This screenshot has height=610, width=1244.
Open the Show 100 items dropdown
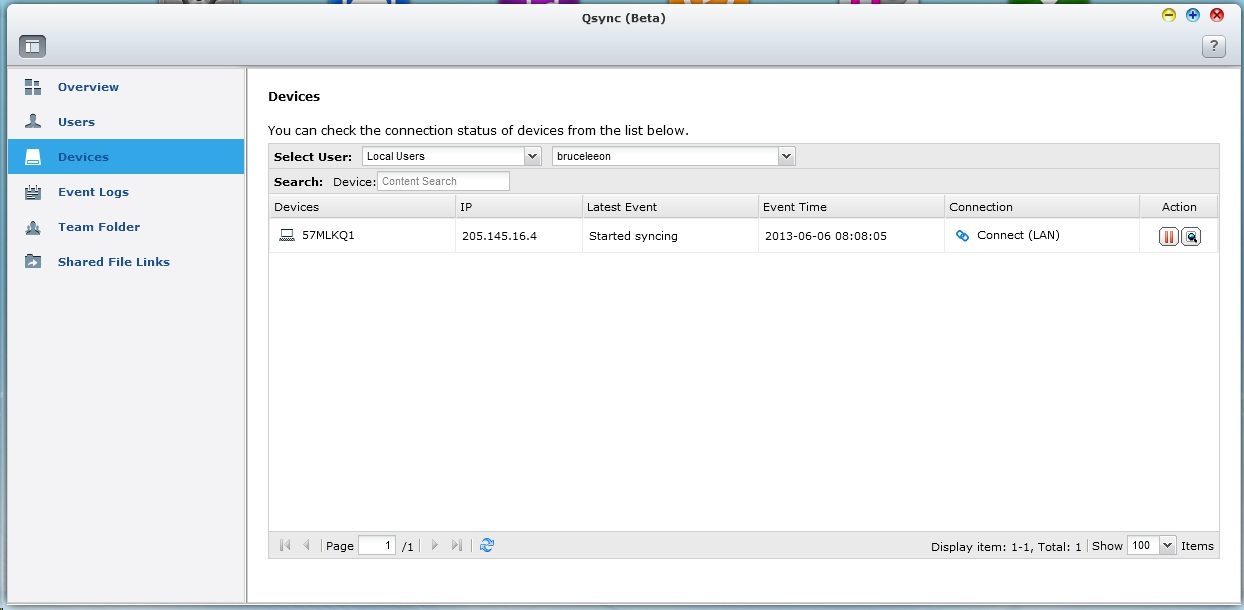pos(1151,546)
